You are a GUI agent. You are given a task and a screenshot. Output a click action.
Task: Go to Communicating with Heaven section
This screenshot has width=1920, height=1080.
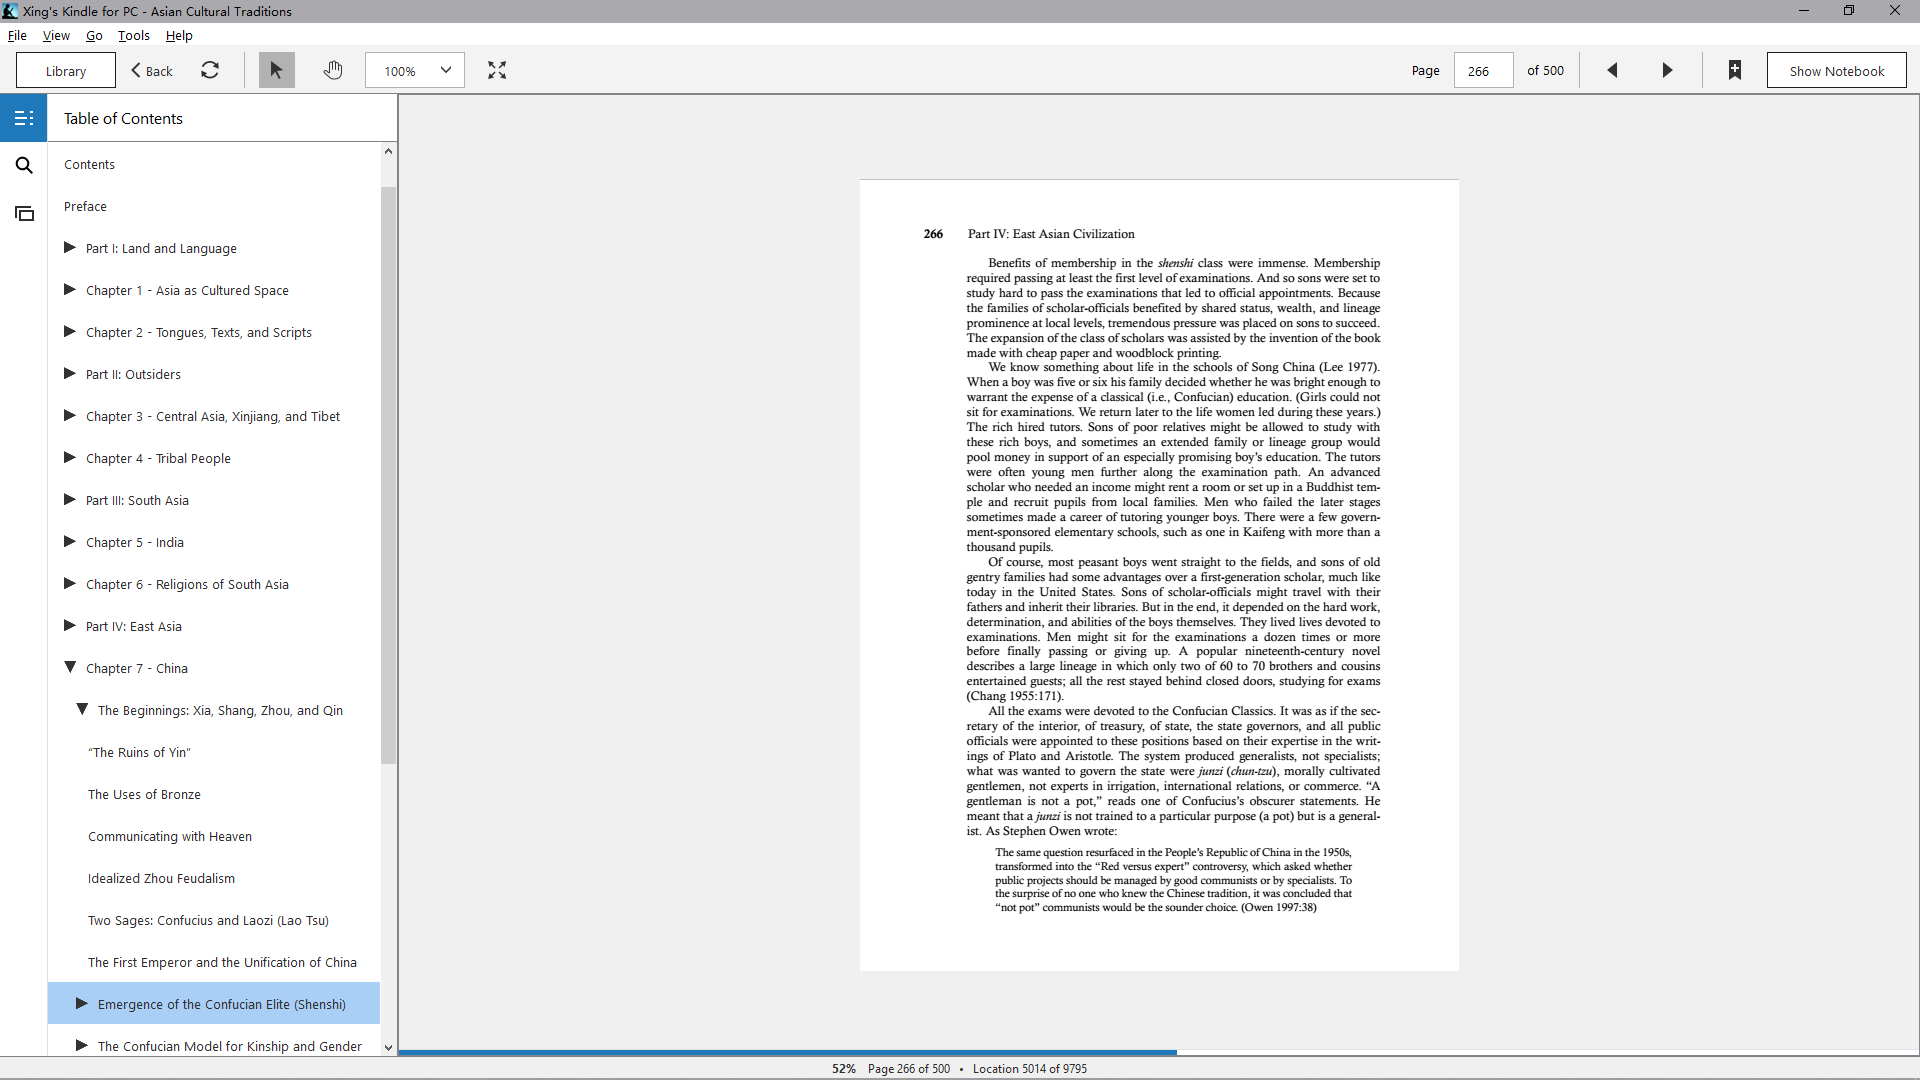click(170, 837)
